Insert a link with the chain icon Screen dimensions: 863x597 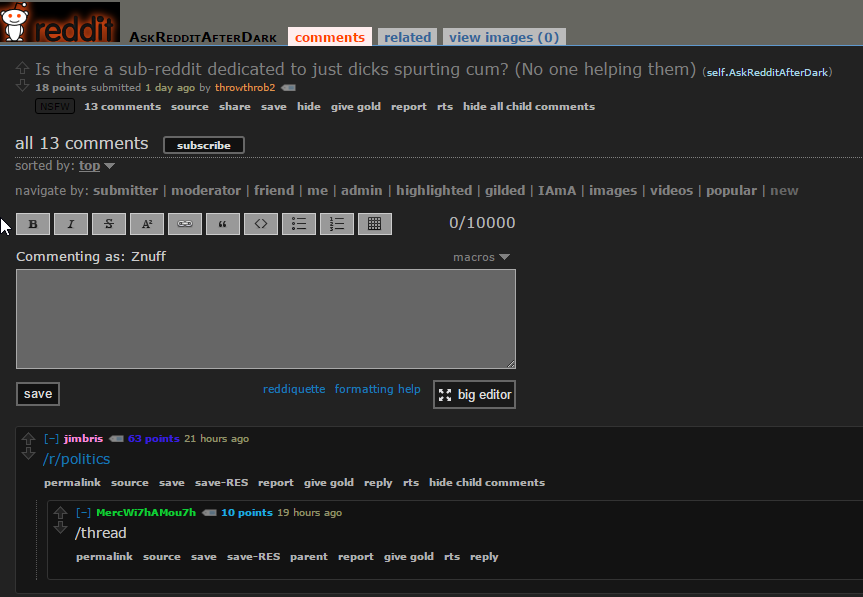[x=185, y=224]
